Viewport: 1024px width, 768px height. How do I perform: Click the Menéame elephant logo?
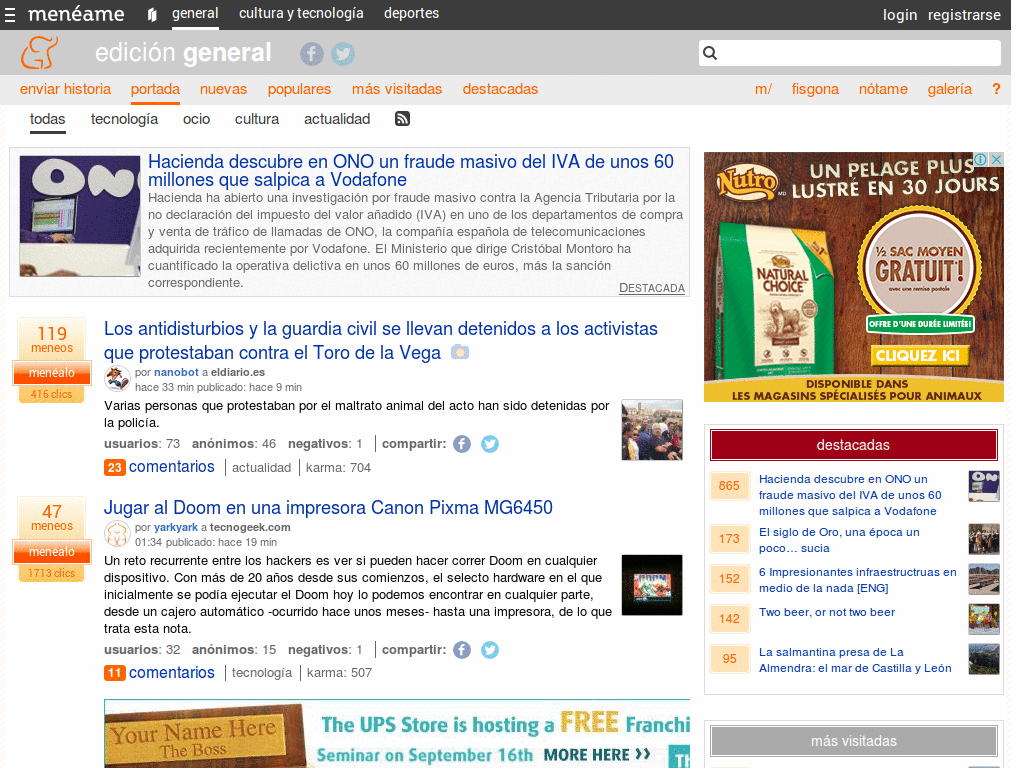[x=39, y=52]
